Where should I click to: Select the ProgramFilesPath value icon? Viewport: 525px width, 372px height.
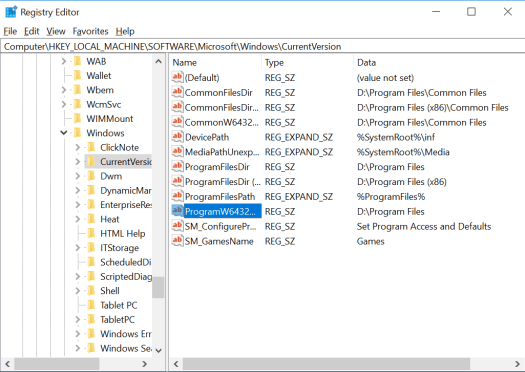tap(177, 196)
